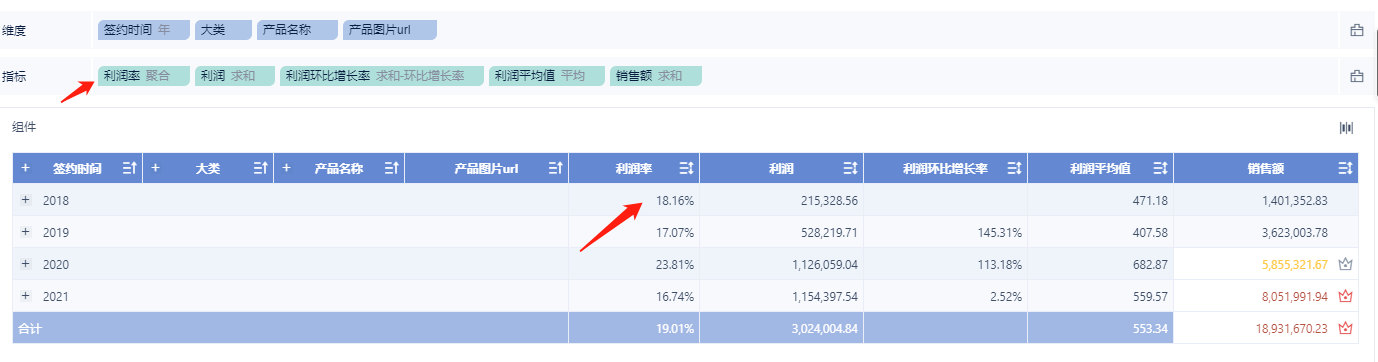The width and height of the screenshot is (1378, 362).
Task: Click the sort icon on 签约时间 column
Action: point(129,168)
